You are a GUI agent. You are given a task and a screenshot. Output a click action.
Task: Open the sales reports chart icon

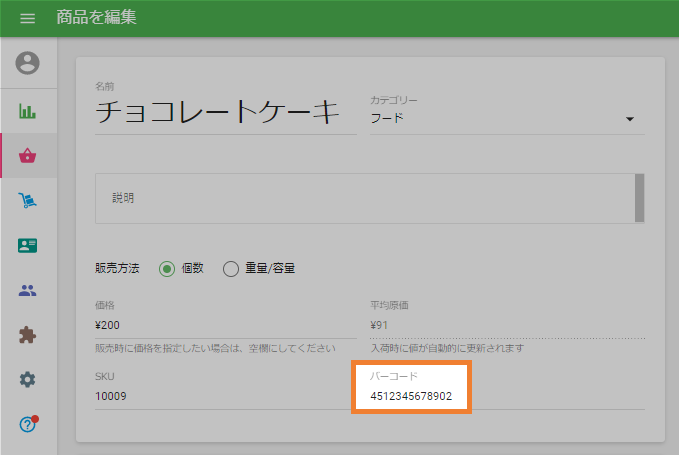coord(28,111)
